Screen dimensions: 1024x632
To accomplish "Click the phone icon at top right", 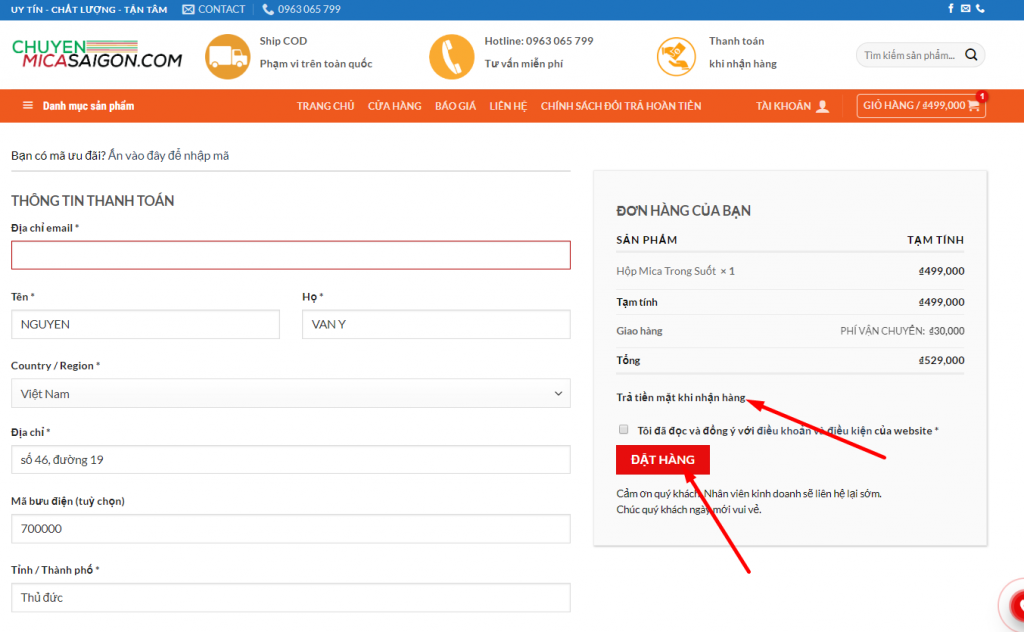I will pos(980,8).
